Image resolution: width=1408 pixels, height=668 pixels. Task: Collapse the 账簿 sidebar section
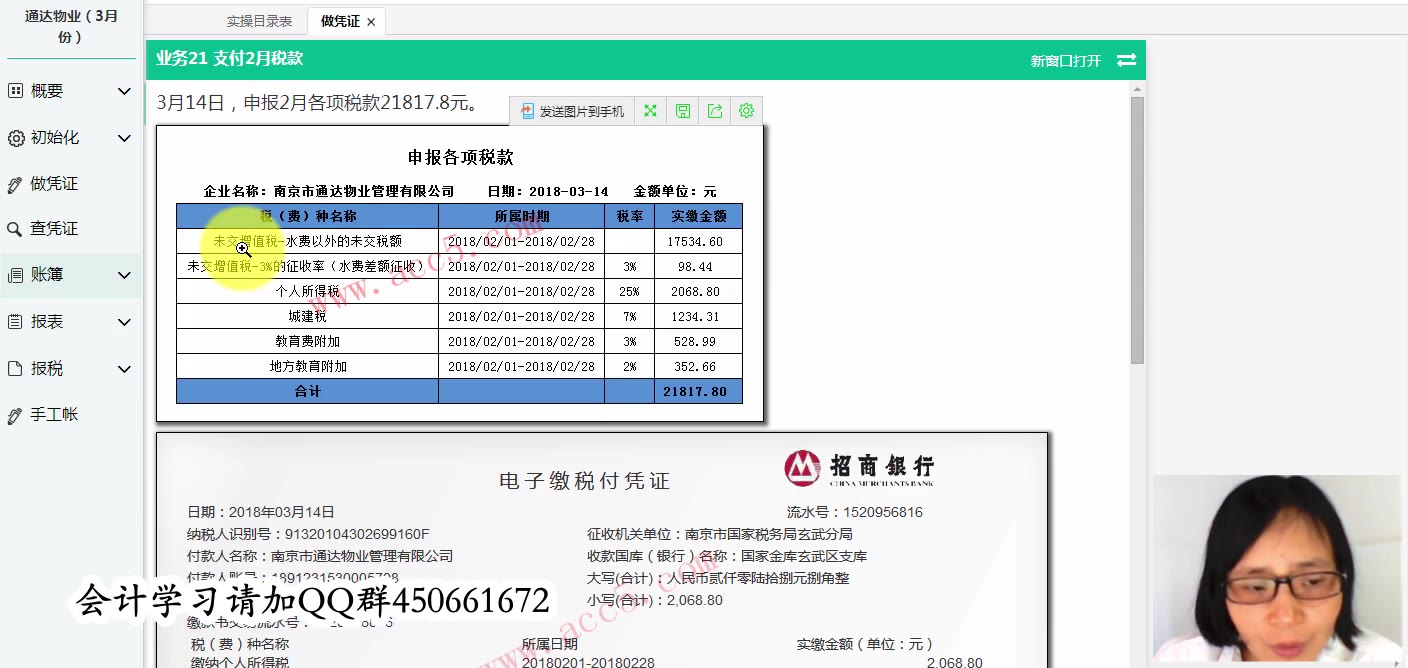(x=124, y=273)
